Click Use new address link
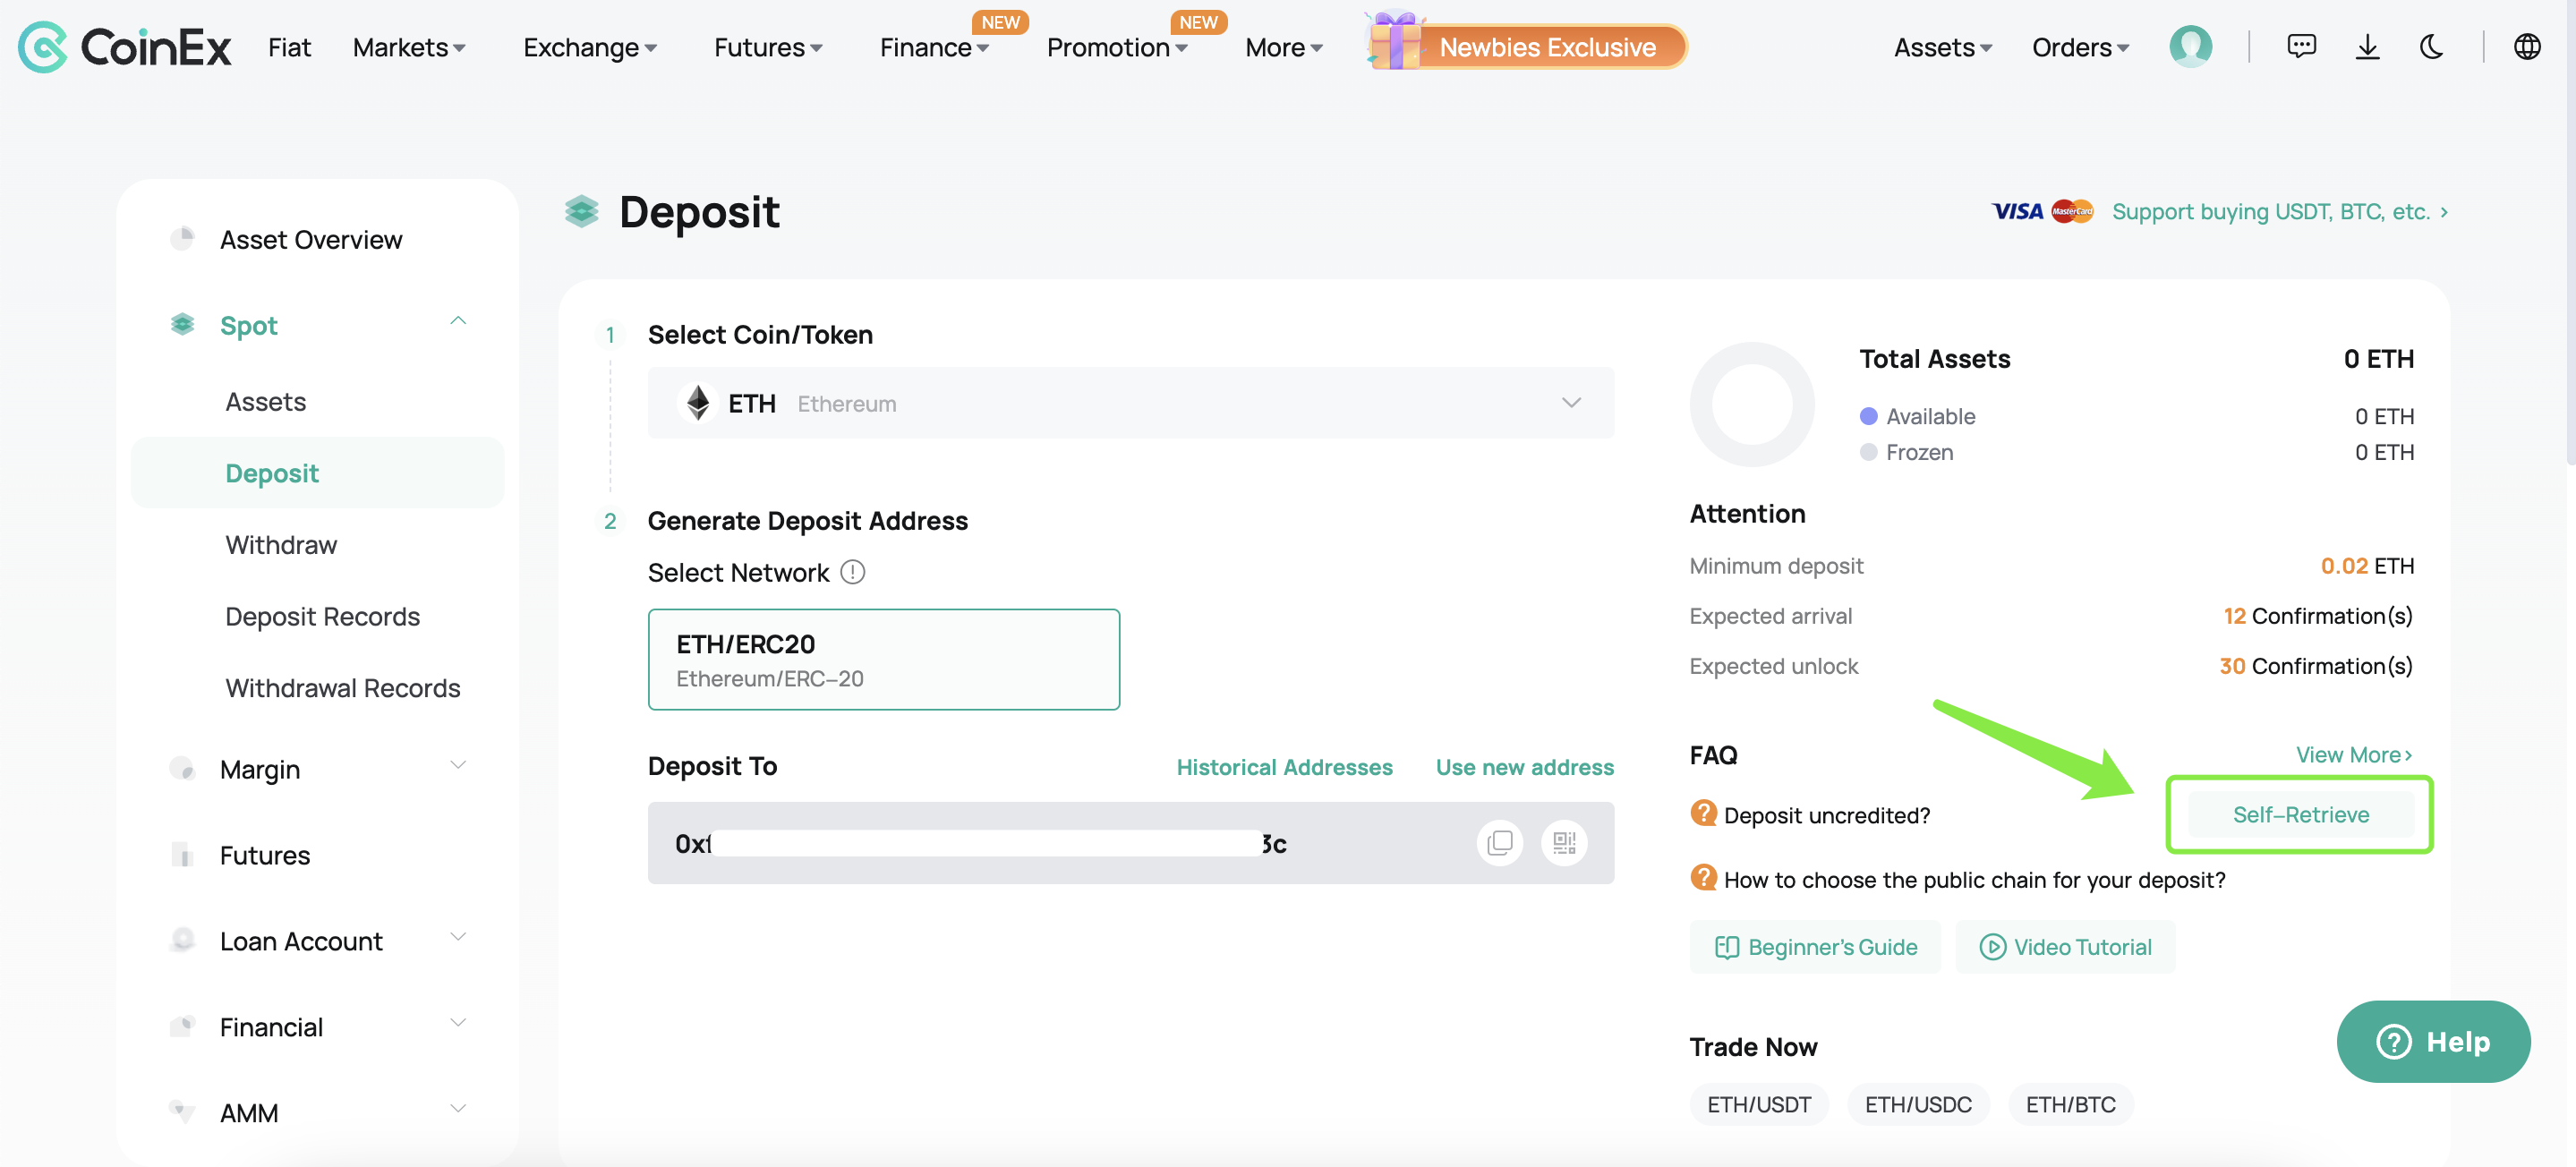Viewport: 2576px width, 1167px height. pyautogui.click(x=1524, y=767)
